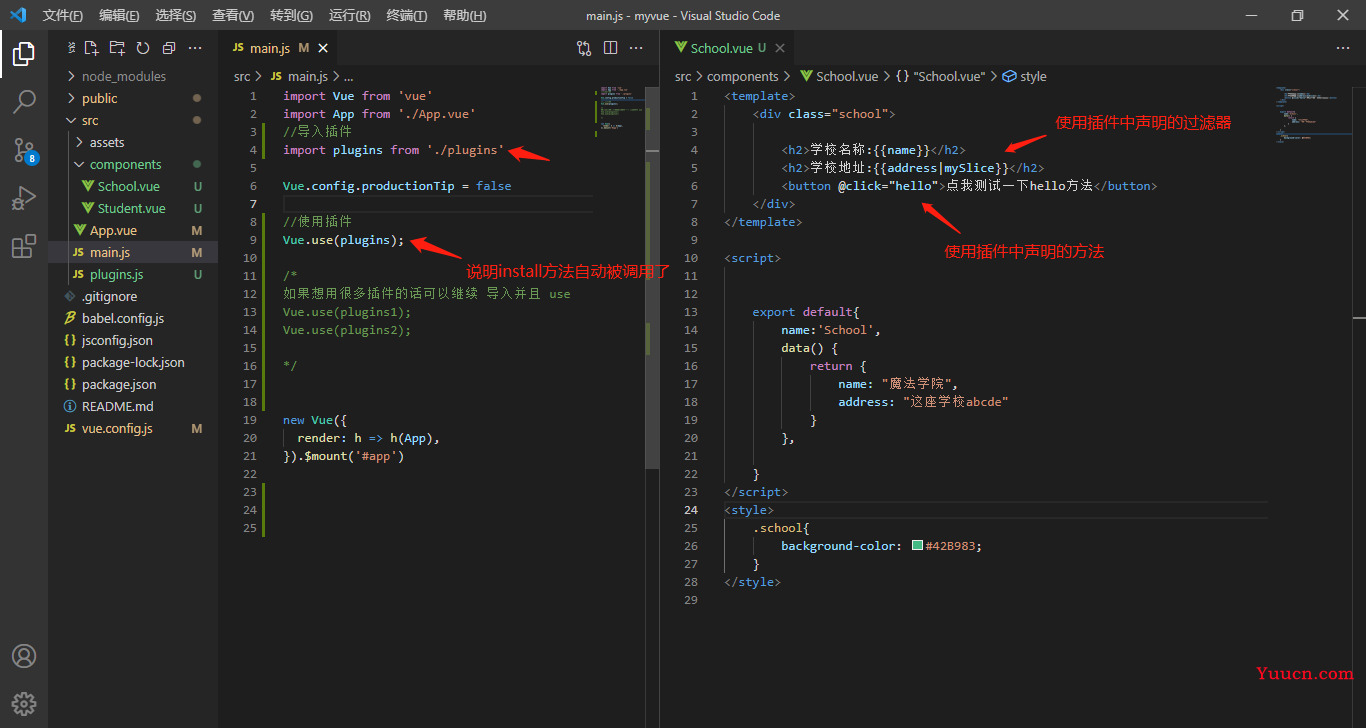The width and height of the screenshot is (1366, 728).
Task: Open babel.config.js in the file tree
Action: (133, 318)
